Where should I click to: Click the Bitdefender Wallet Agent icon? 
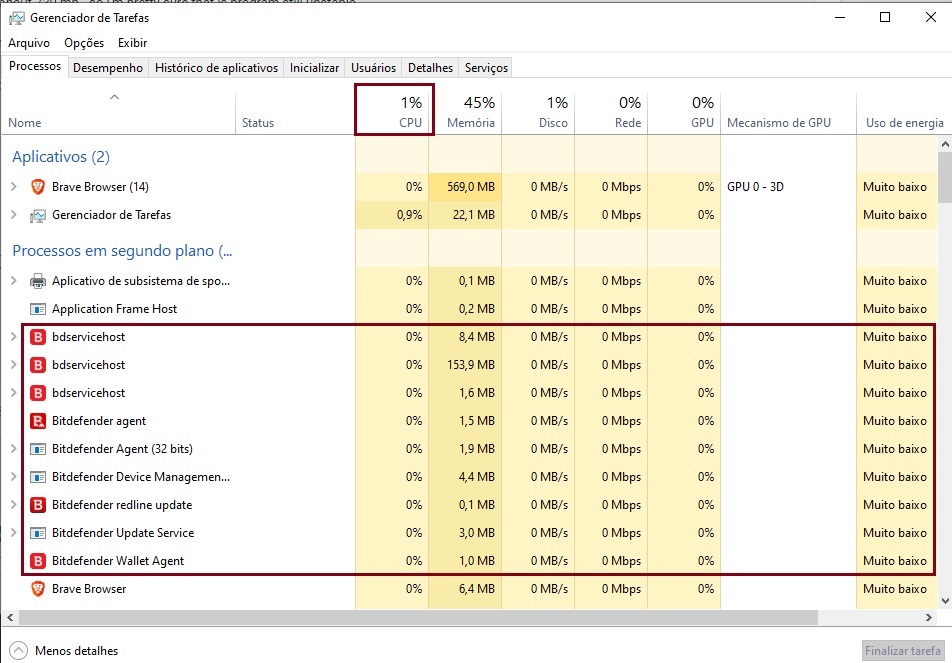38,561
